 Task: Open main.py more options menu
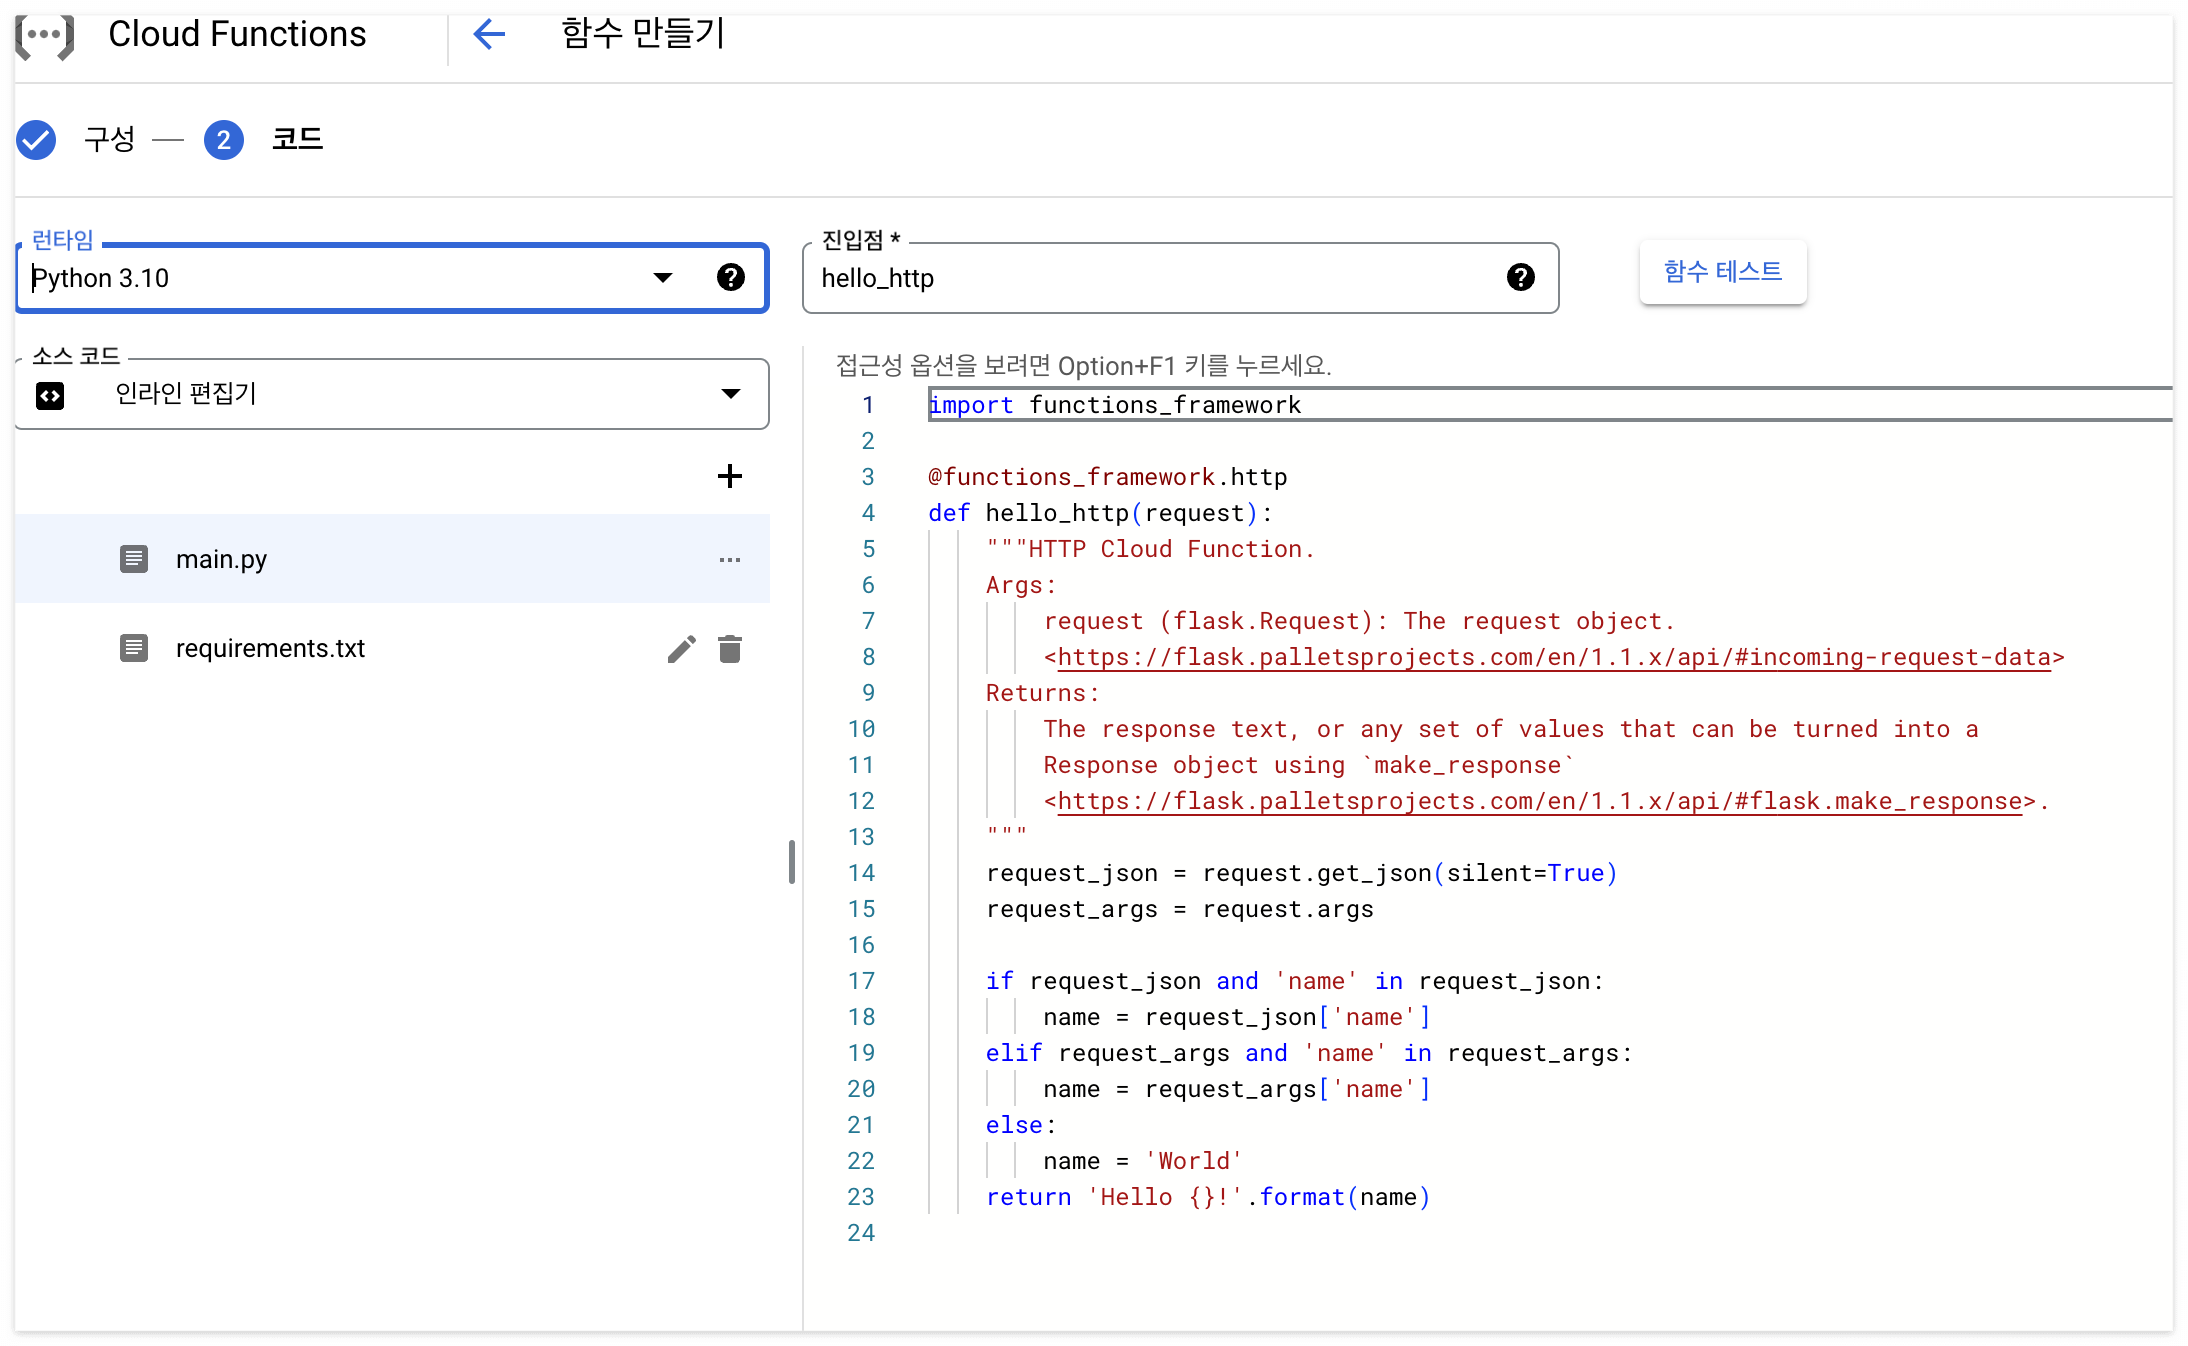pos(730,560)
